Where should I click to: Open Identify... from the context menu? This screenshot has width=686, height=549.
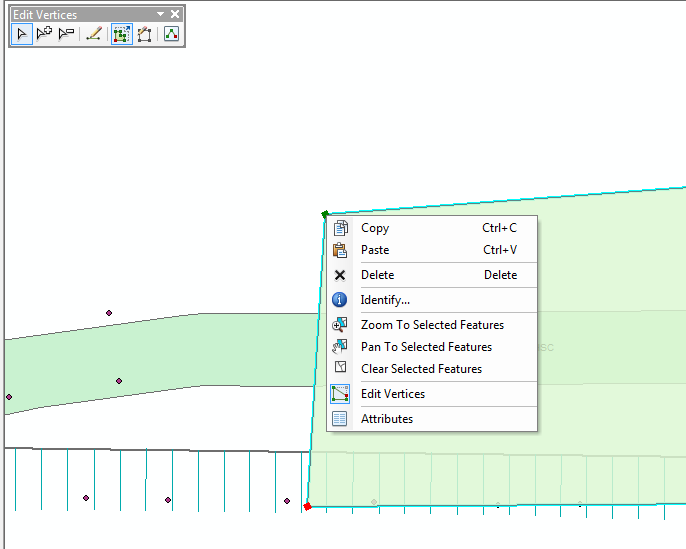pyautogui.click(x=432, y=300)
